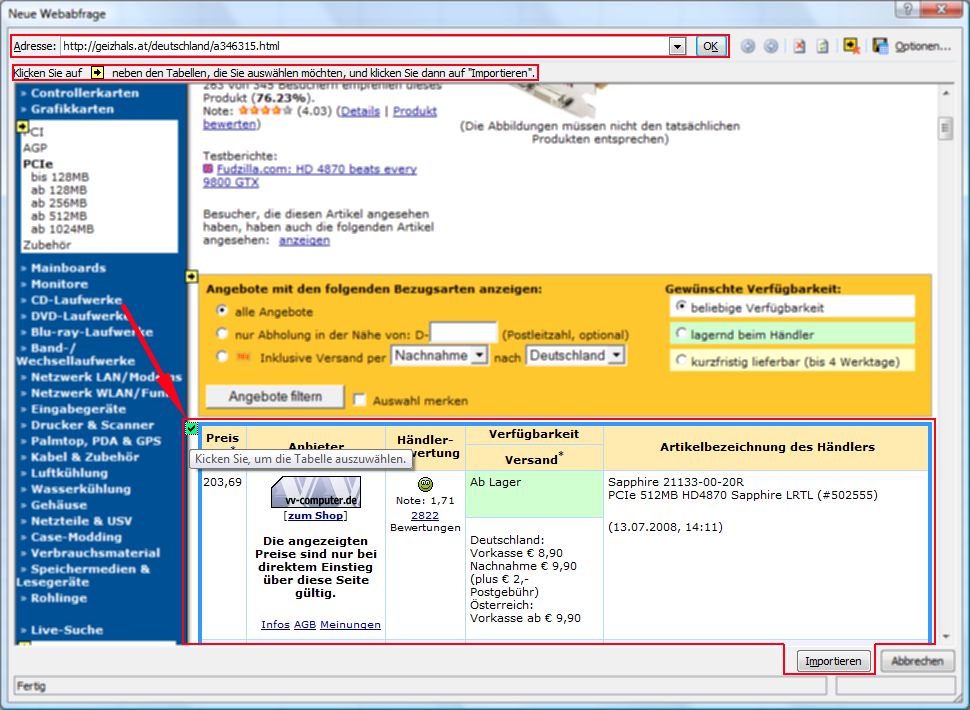Click the 'anzeigen' link
The height and width of the screenshot is (710, 970).
(304, 241)
